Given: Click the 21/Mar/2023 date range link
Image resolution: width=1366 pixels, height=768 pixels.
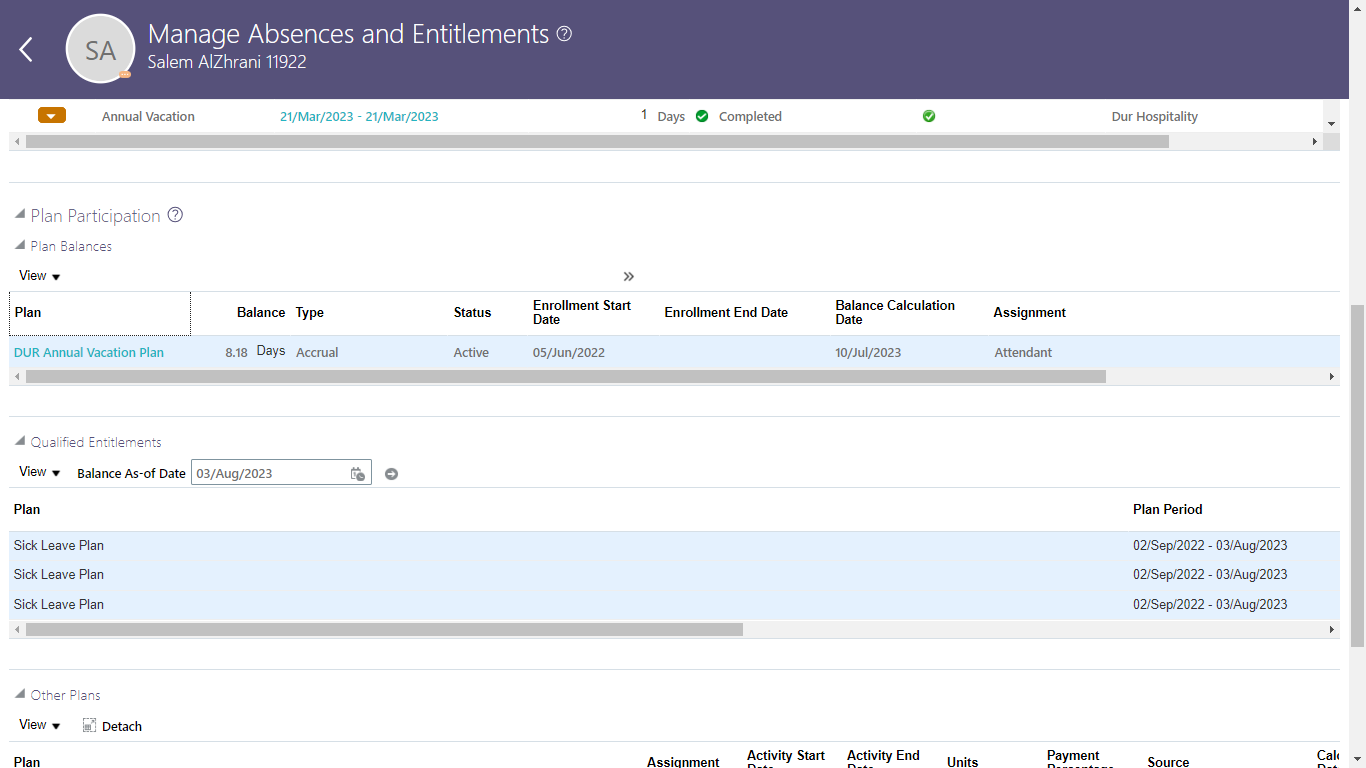Looking at the screenshot, I should (358, 116).
